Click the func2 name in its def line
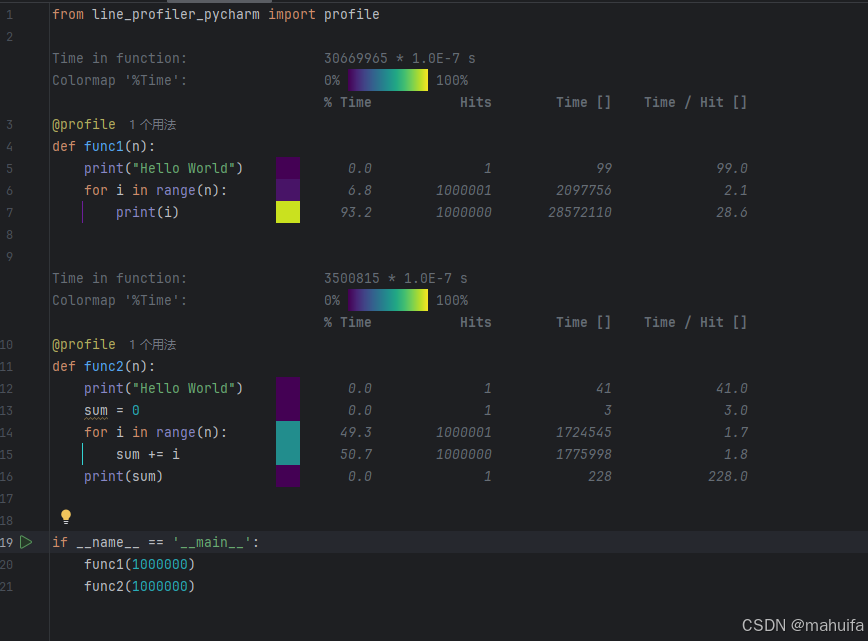This screenshot has width=868, height=641. 104,366
